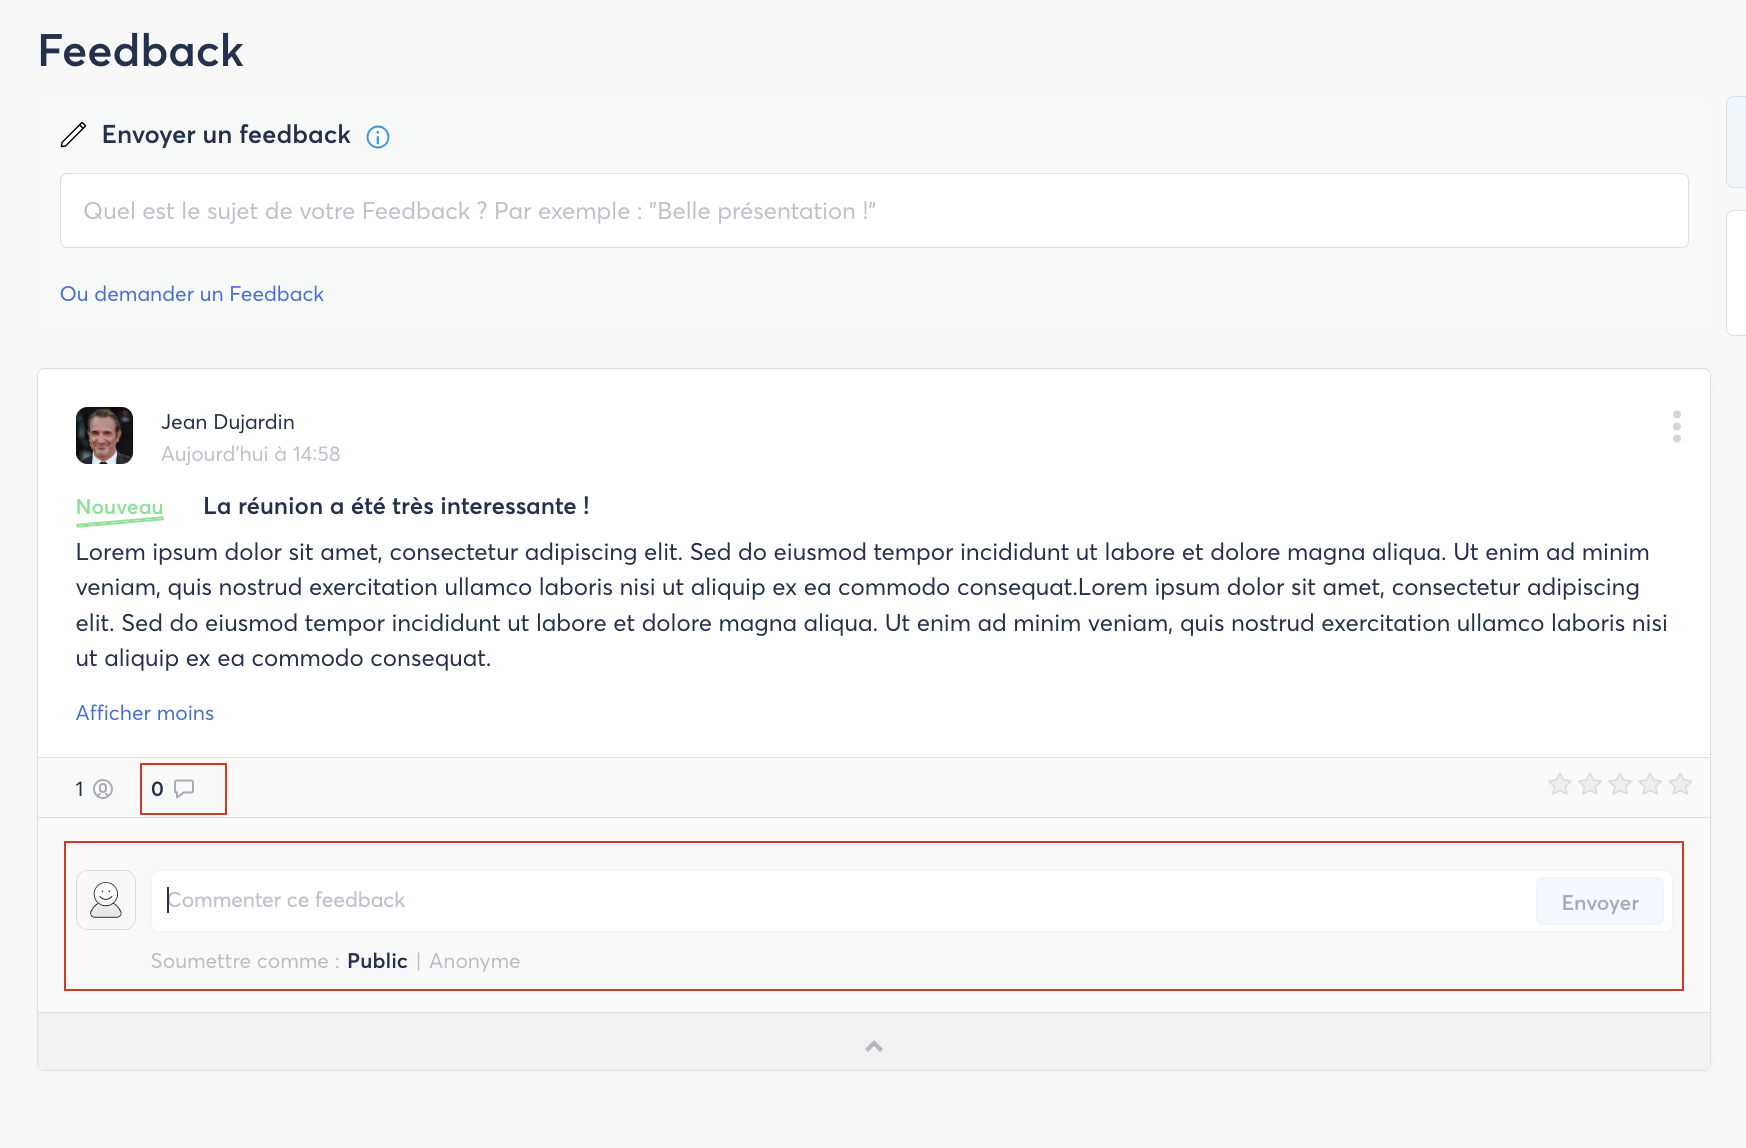Switch comment submission to Anonyme
The image size is (1746, 1148).
(x=474, y=961)
